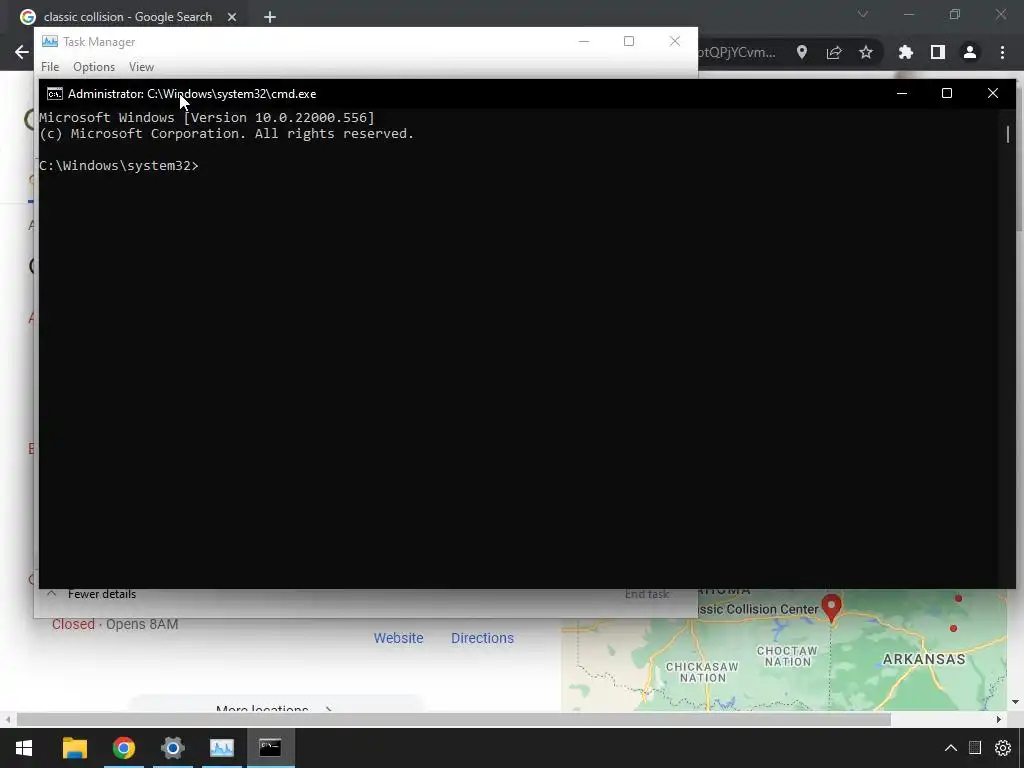Switch to Command Prompt on the taskbar
The width and height of the screenshot is (1024, 768).
point(270,748)
